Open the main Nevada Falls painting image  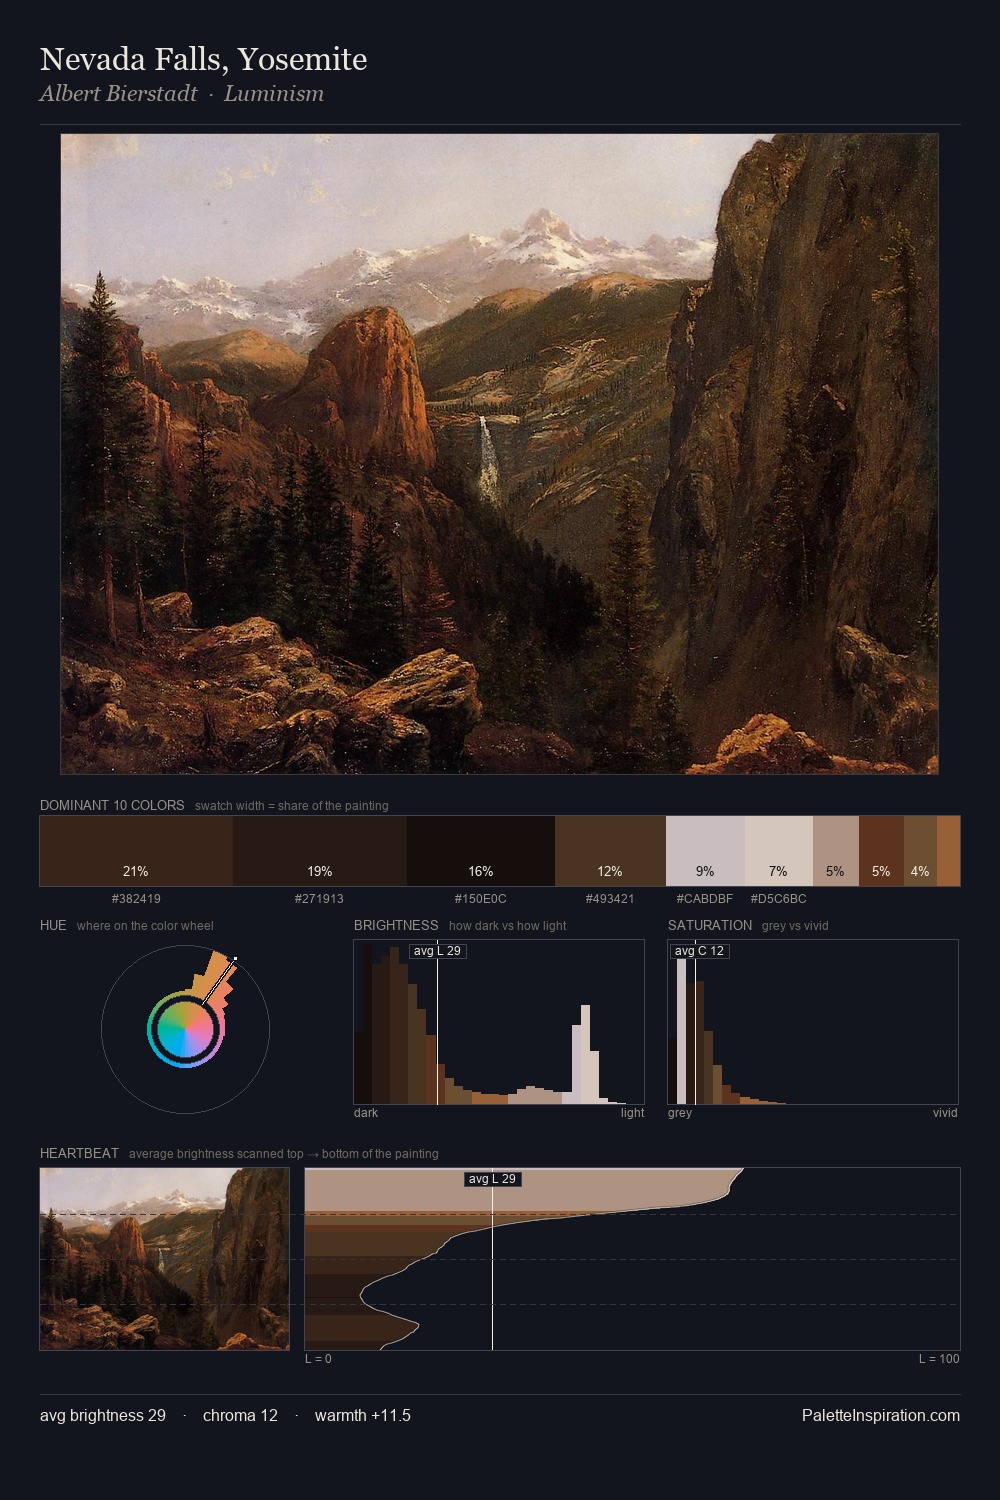(x=499, y=454)
